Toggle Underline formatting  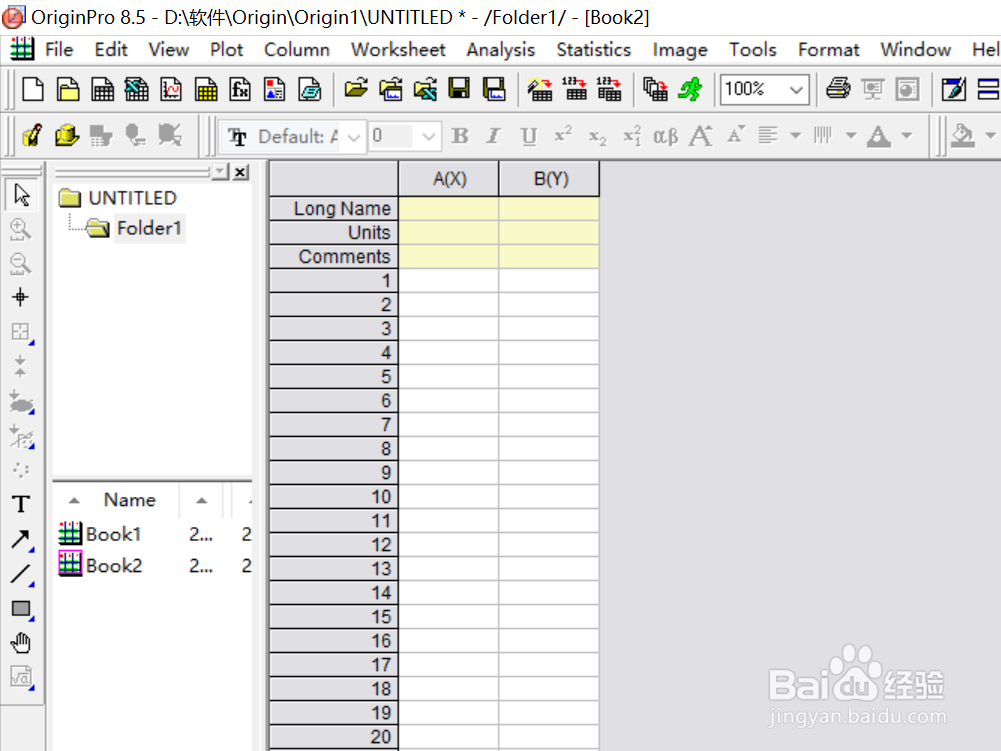pyautogui.click(x=529, y=136)
